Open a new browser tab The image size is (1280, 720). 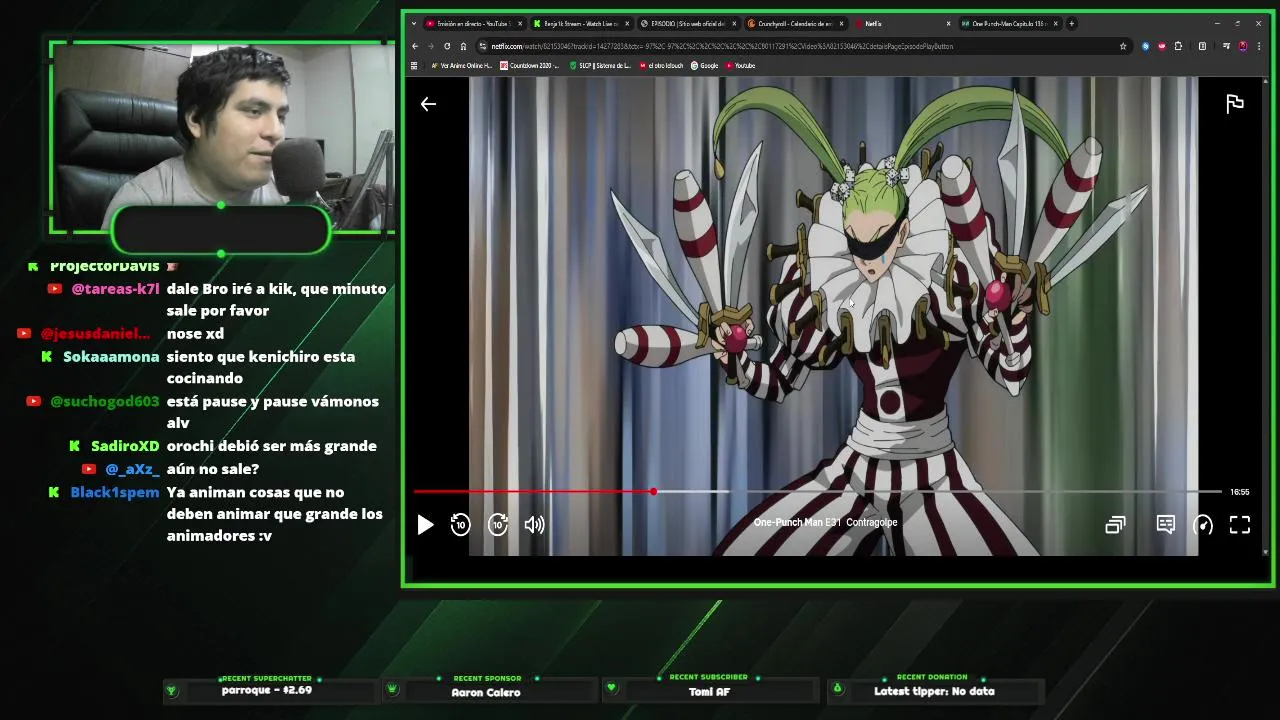pos(1071,24)
